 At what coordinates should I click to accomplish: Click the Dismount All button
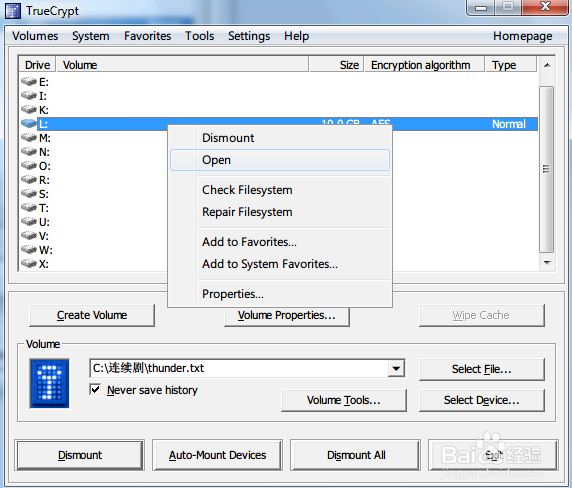(x=356, y=455)
